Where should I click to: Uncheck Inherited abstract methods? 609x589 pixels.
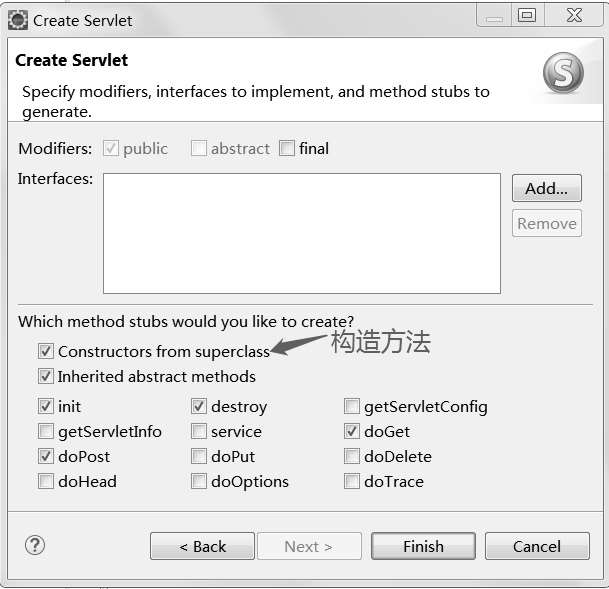46,377
